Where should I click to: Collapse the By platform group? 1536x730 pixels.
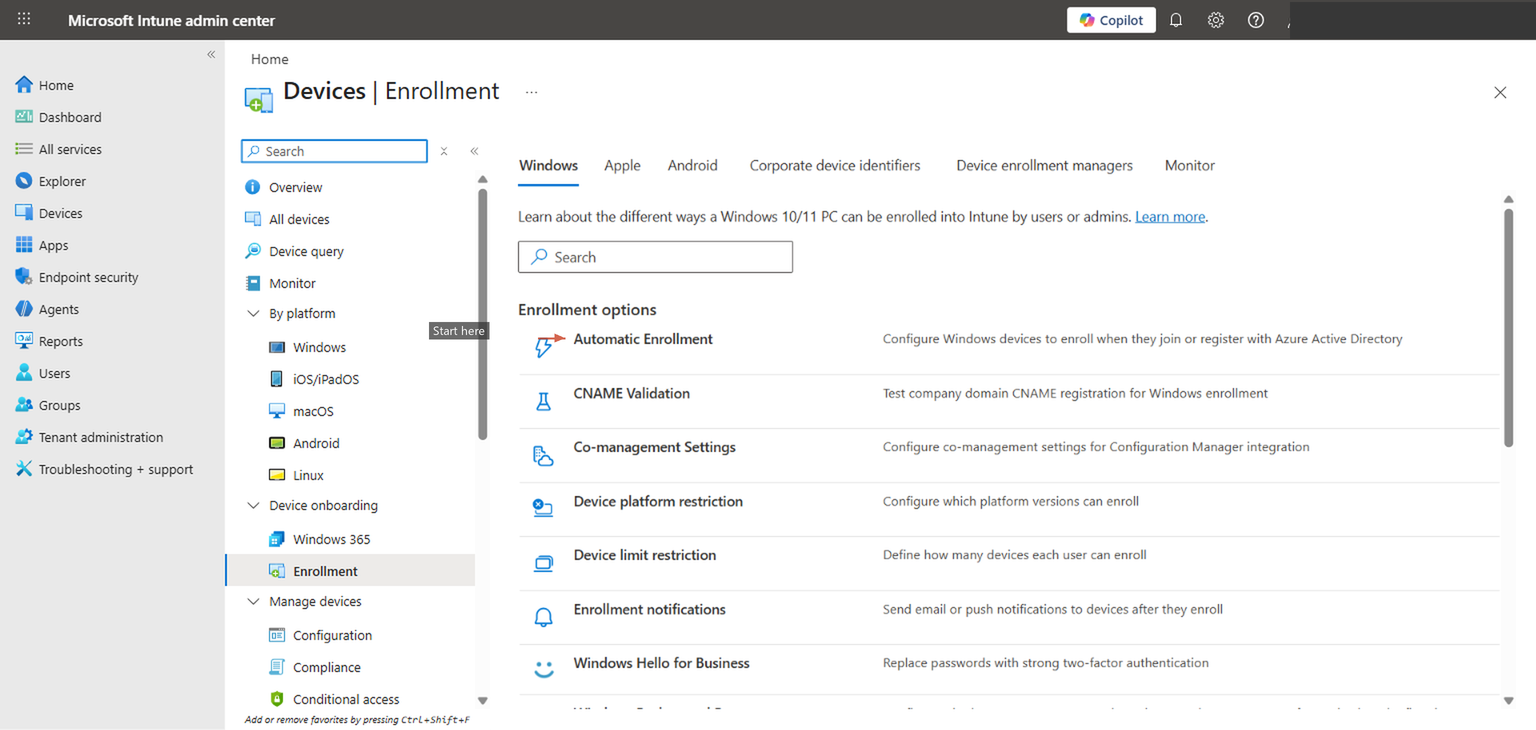[253, 313]
